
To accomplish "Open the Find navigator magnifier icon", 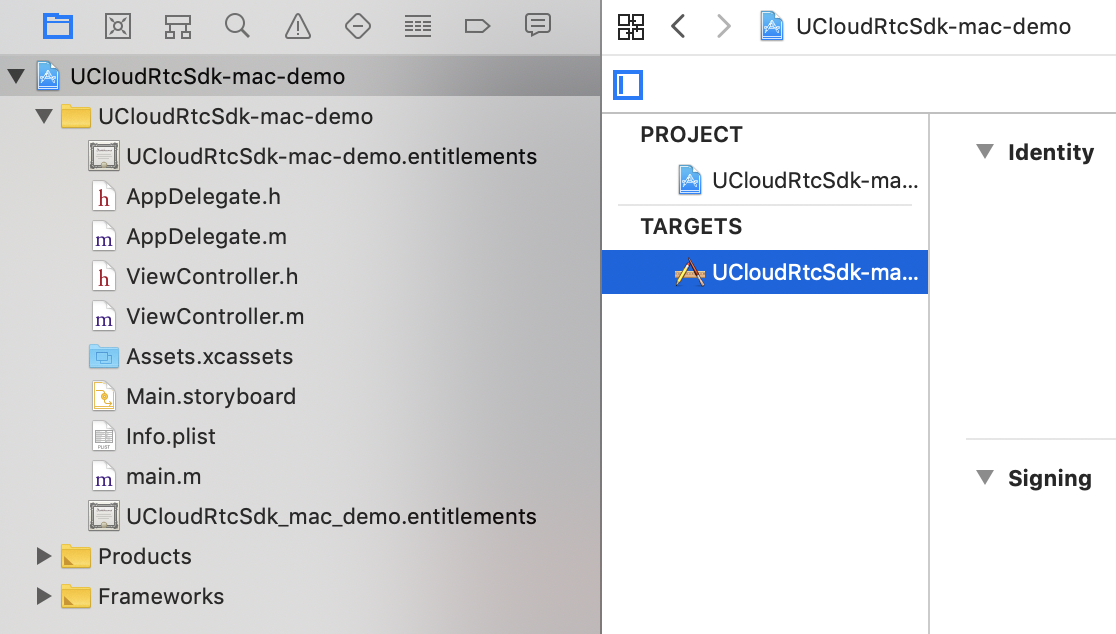I will click(x=237, y=26).
